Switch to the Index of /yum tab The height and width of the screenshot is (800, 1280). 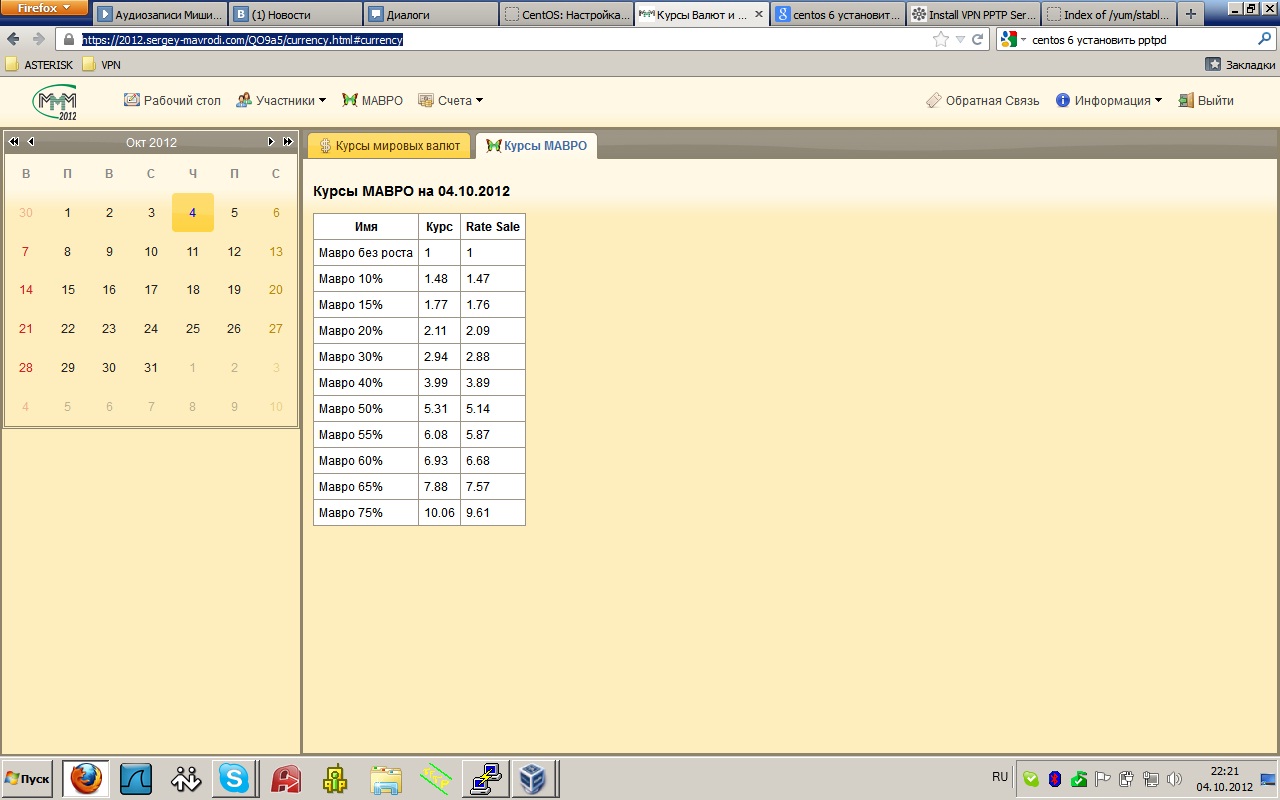(1108, 15)
